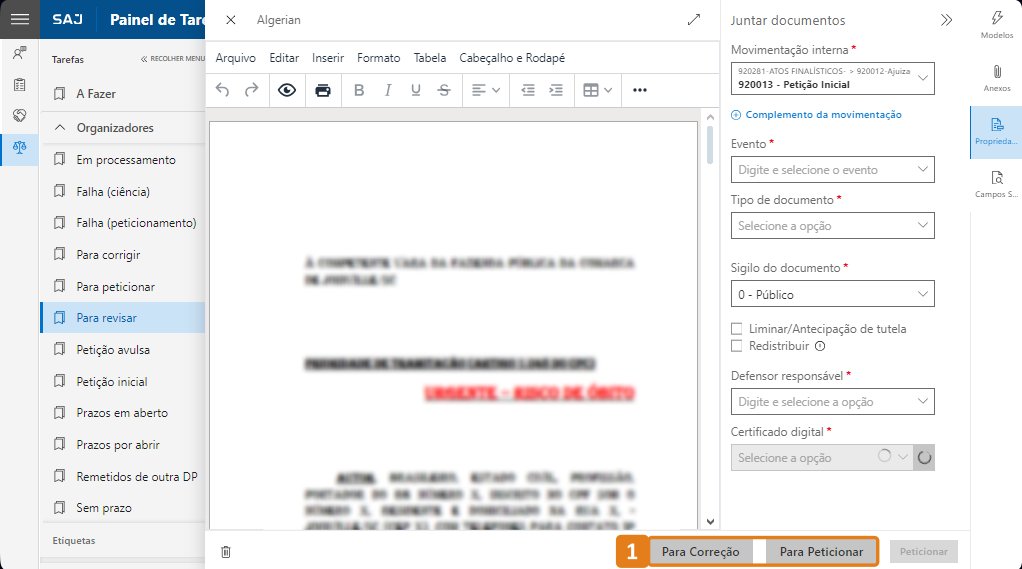Select the Para corrigir organizer
Image resolution: width=1022 pixels, height=569 pixels.
(x=123, y=255)
